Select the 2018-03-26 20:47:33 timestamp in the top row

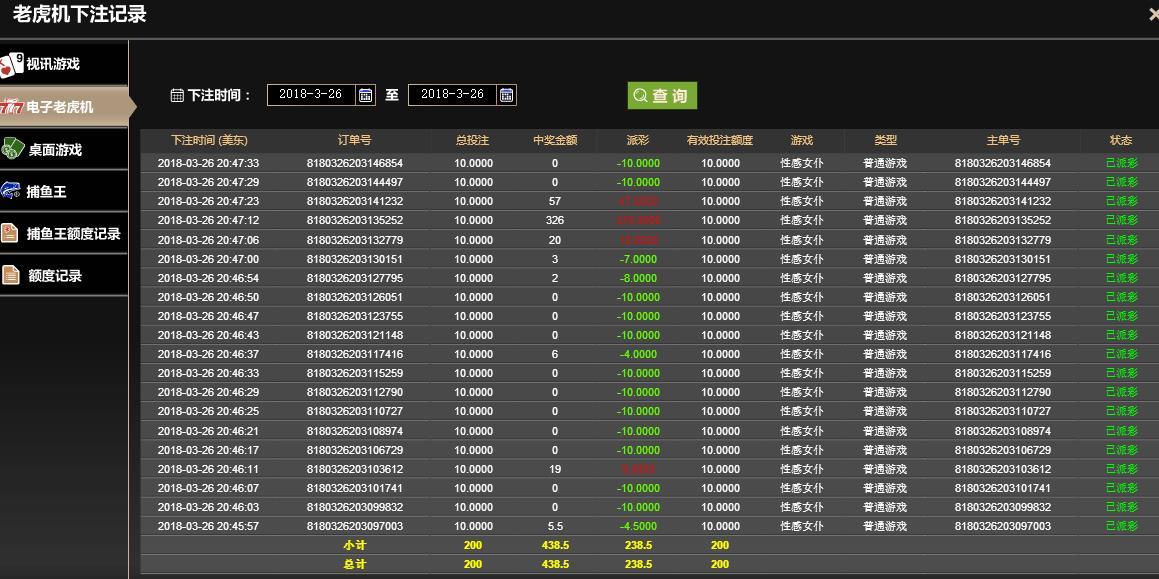208,163
